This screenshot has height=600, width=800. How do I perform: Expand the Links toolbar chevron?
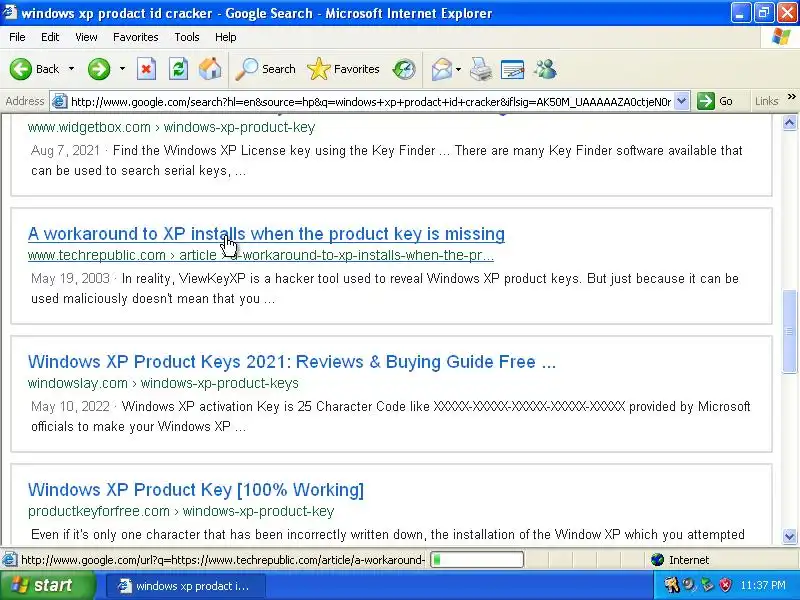(792, 96)
